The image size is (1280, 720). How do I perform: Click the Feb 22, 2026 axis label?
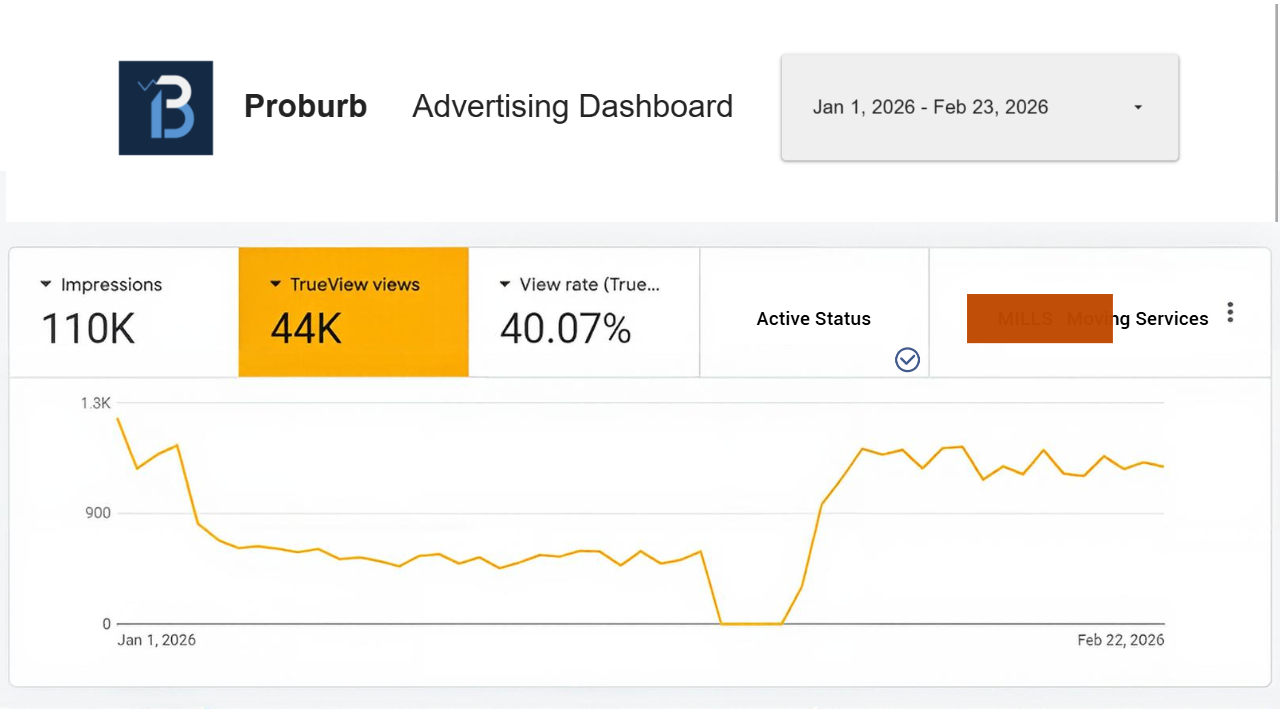click(x=1120, y=640)
